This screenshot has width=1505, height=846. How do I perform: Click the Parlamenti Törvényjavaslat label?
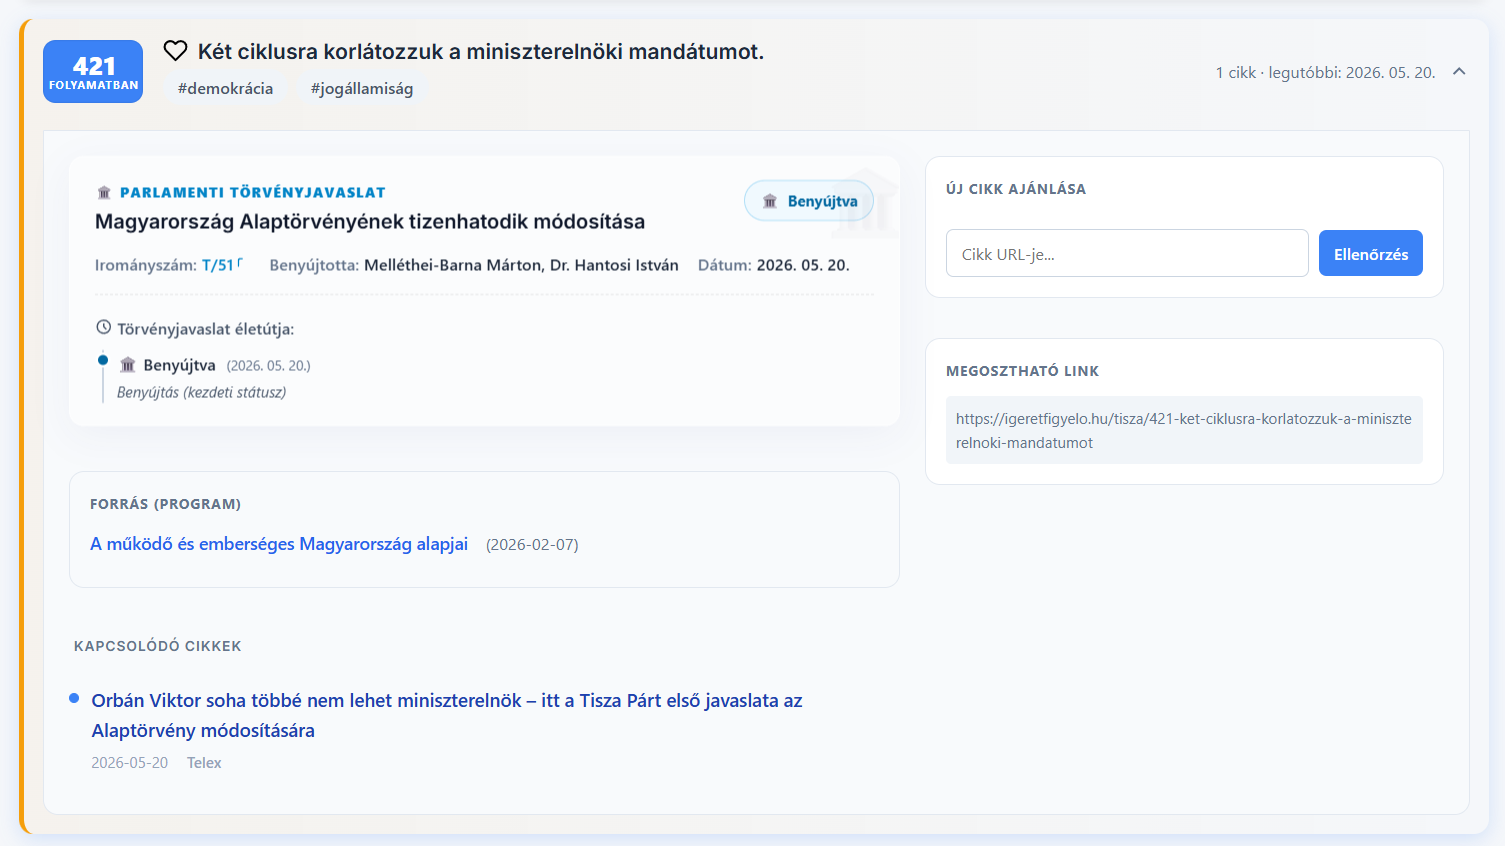(x=253, y=192)
